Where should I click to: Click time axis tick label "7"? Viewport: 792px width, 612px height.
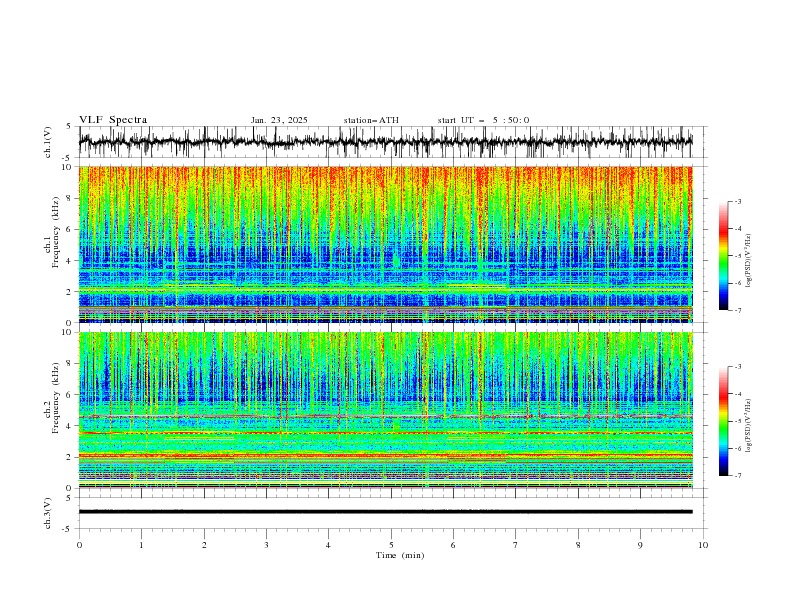pyautogui.click(x=516, y=545)
